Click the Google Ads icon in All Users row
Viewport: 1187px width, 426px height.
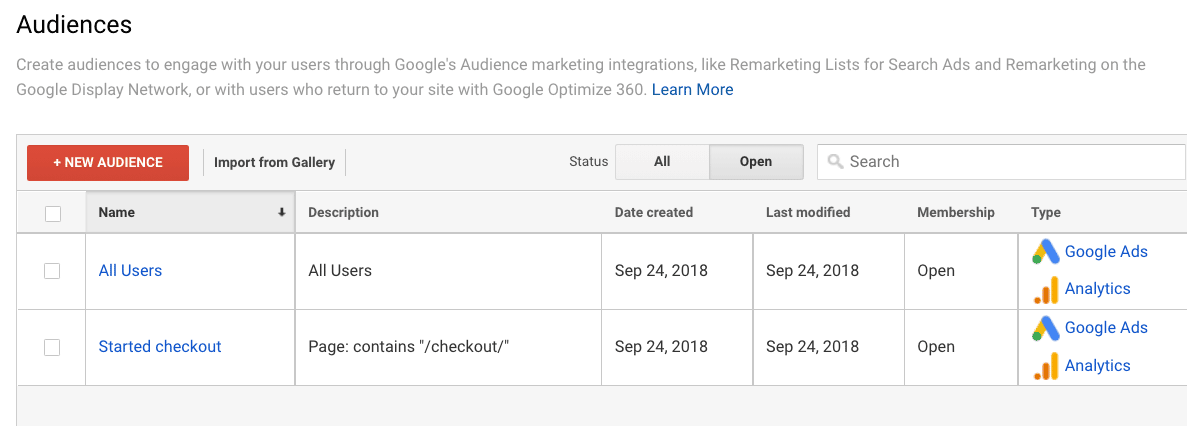tap(1045, 252)
